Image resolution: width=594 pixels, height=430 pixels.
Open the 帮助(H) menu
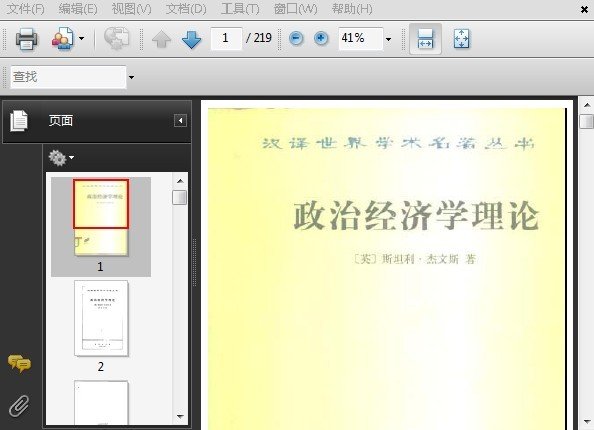tap(352, 9)
